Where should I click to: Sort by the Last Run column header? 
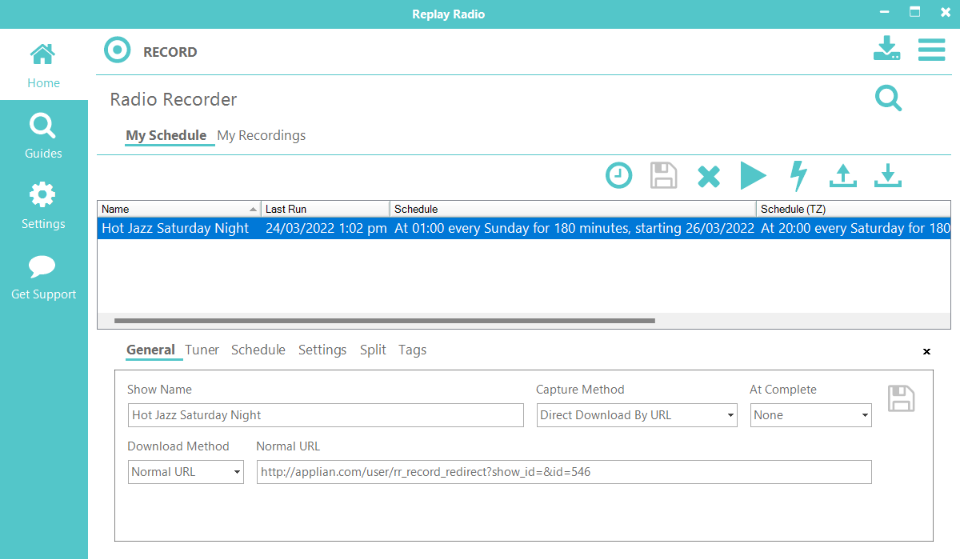pos(325,209)
